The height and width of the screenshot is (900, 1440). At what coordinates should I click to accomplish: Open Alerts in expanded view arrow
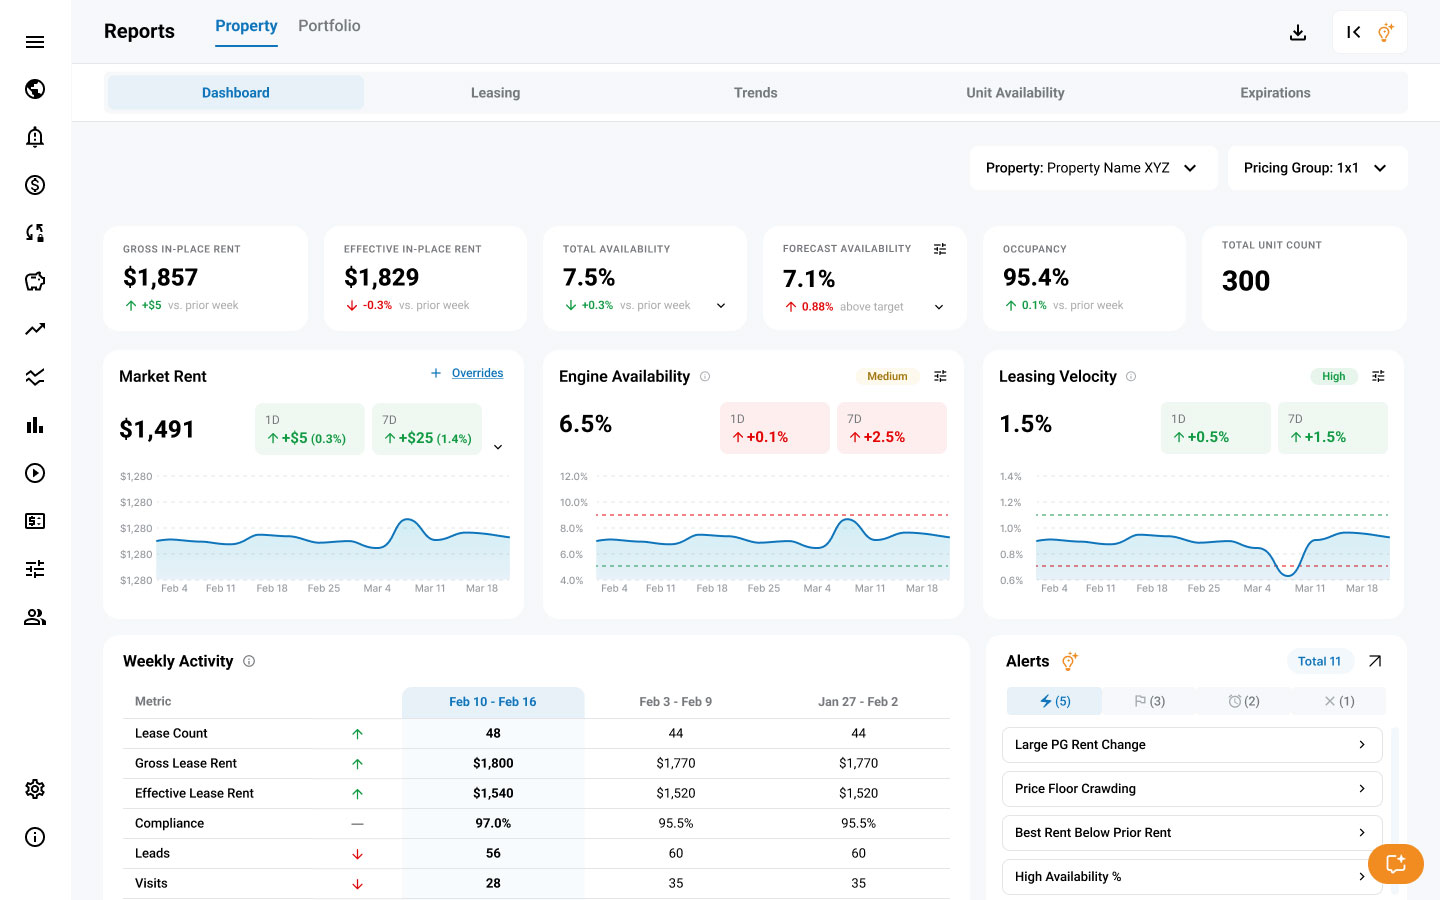1375,661
